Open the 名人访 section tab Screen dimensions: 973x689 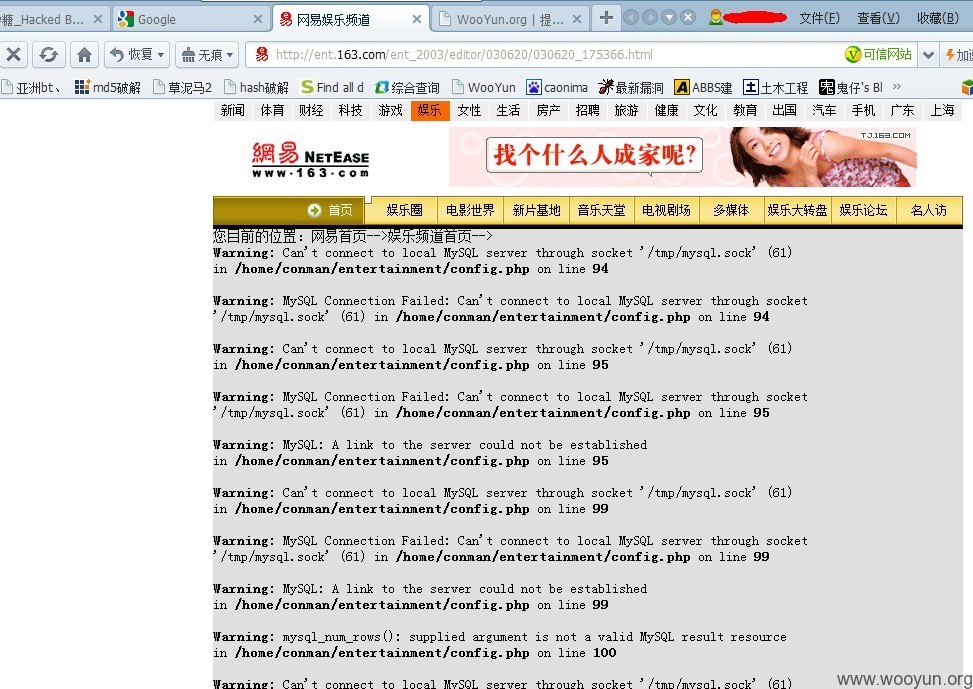point(929,210)
